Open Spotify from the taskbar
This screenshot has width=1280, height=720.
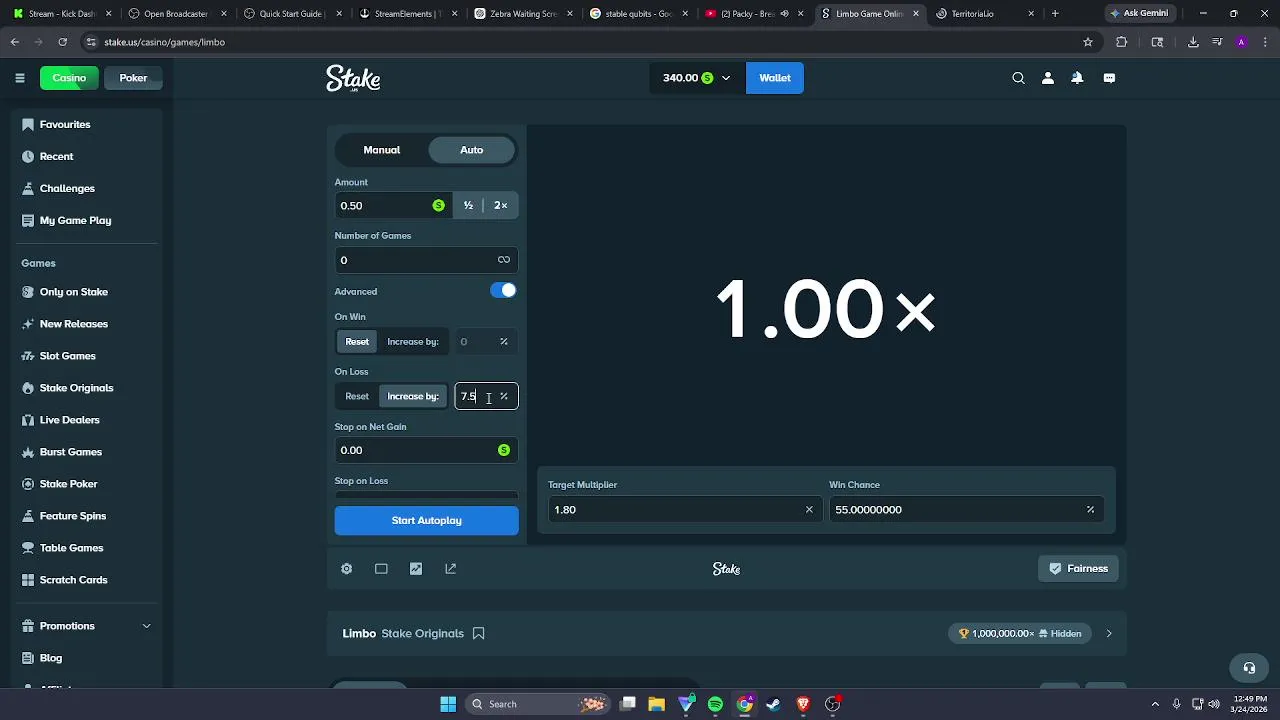pos(715,704)
